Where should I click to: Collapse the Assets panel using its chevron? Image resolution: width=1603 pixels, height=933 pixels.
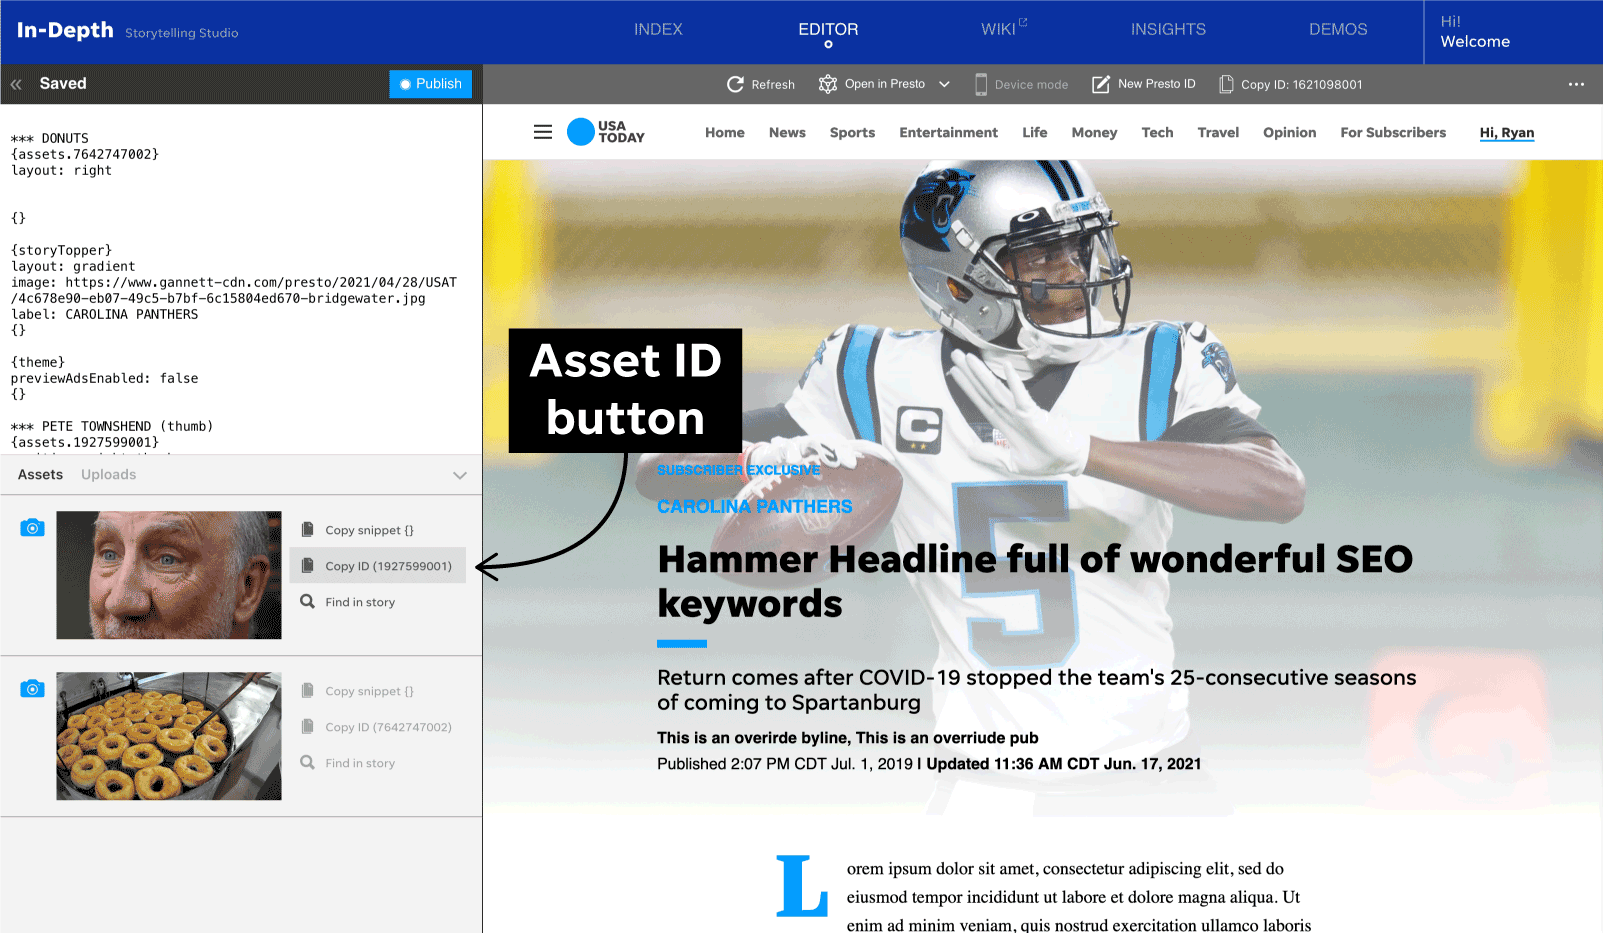pyautogui.click(x=459, y=475)
